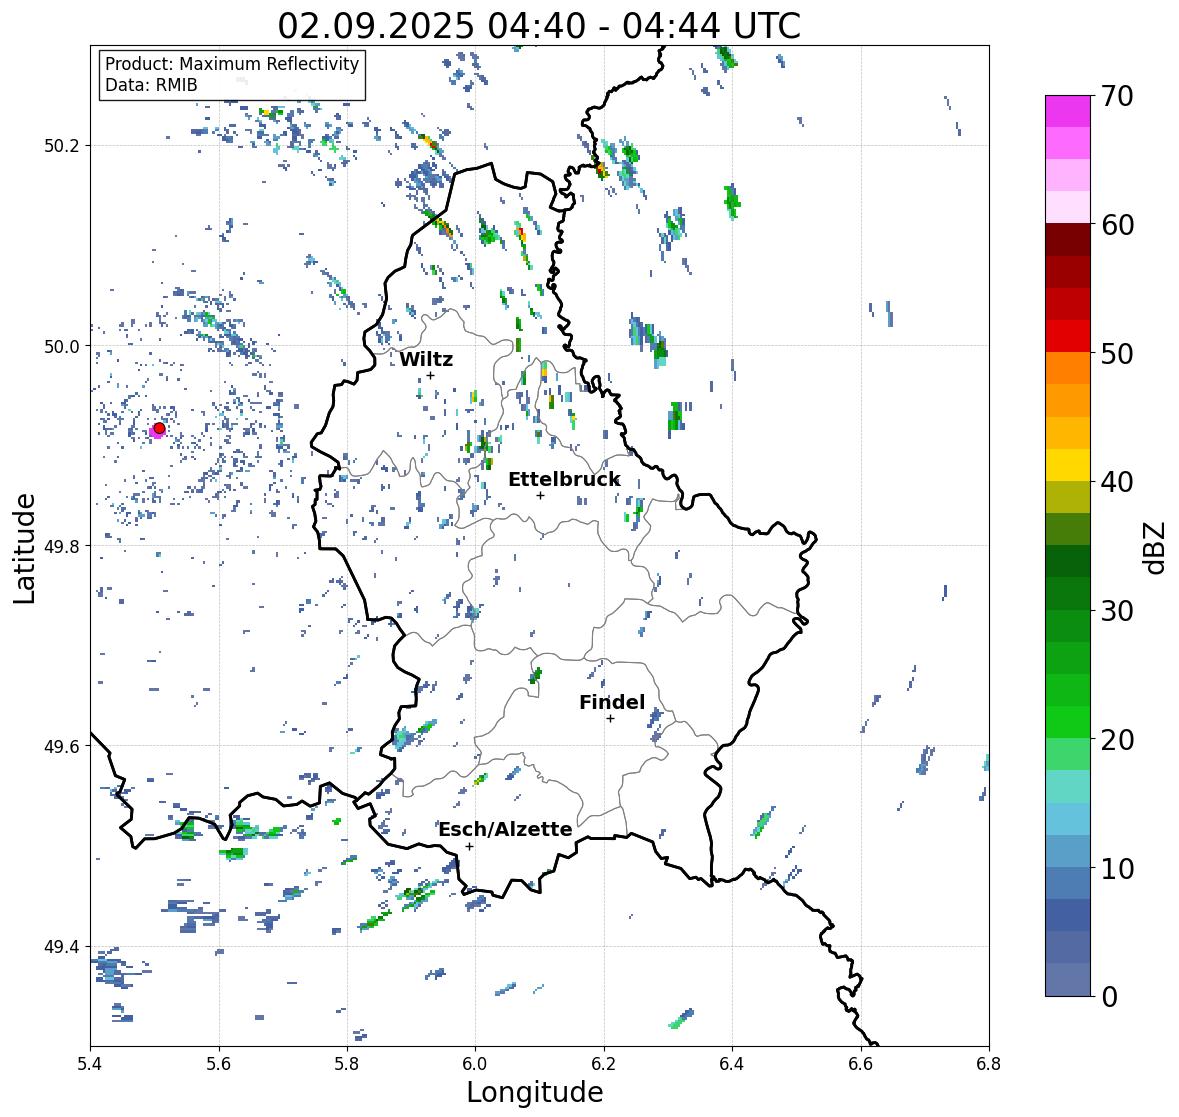
Task: Click the colorbar tick label 60
Action: tap(1117, 225)
